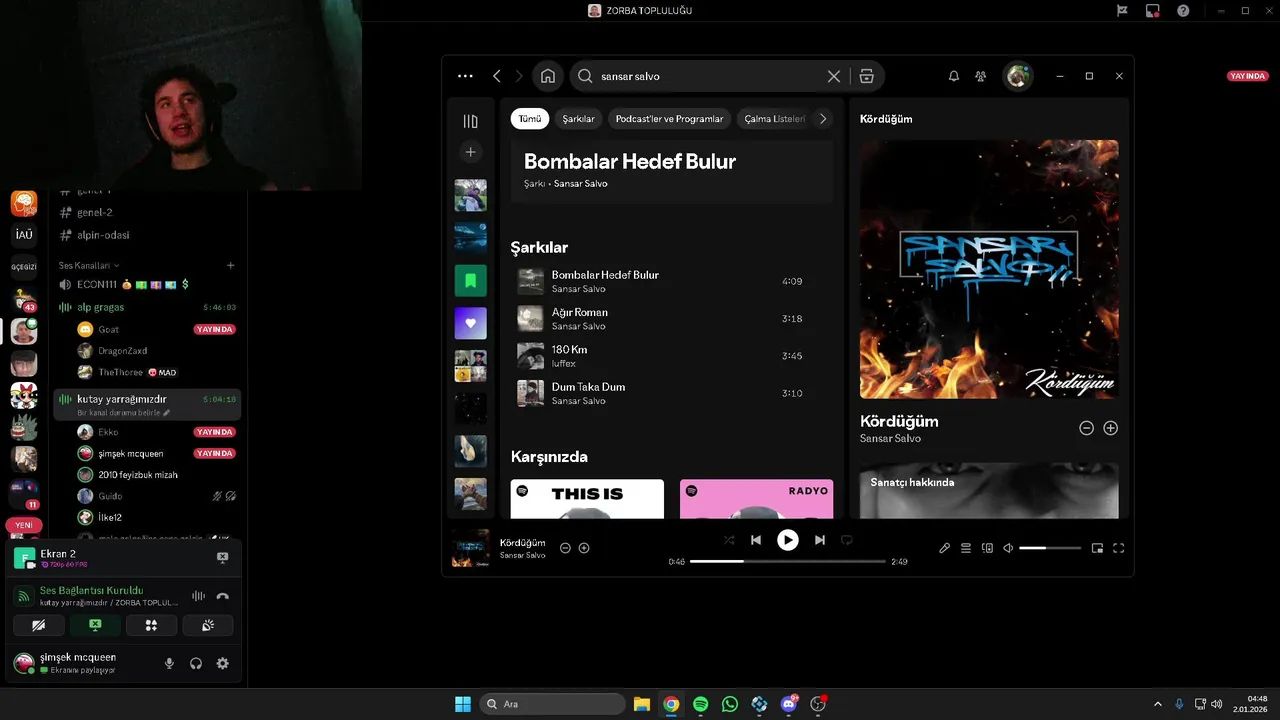Play the current track Kördüğüm
The image size is (1280, 720).
click(788, 540)
